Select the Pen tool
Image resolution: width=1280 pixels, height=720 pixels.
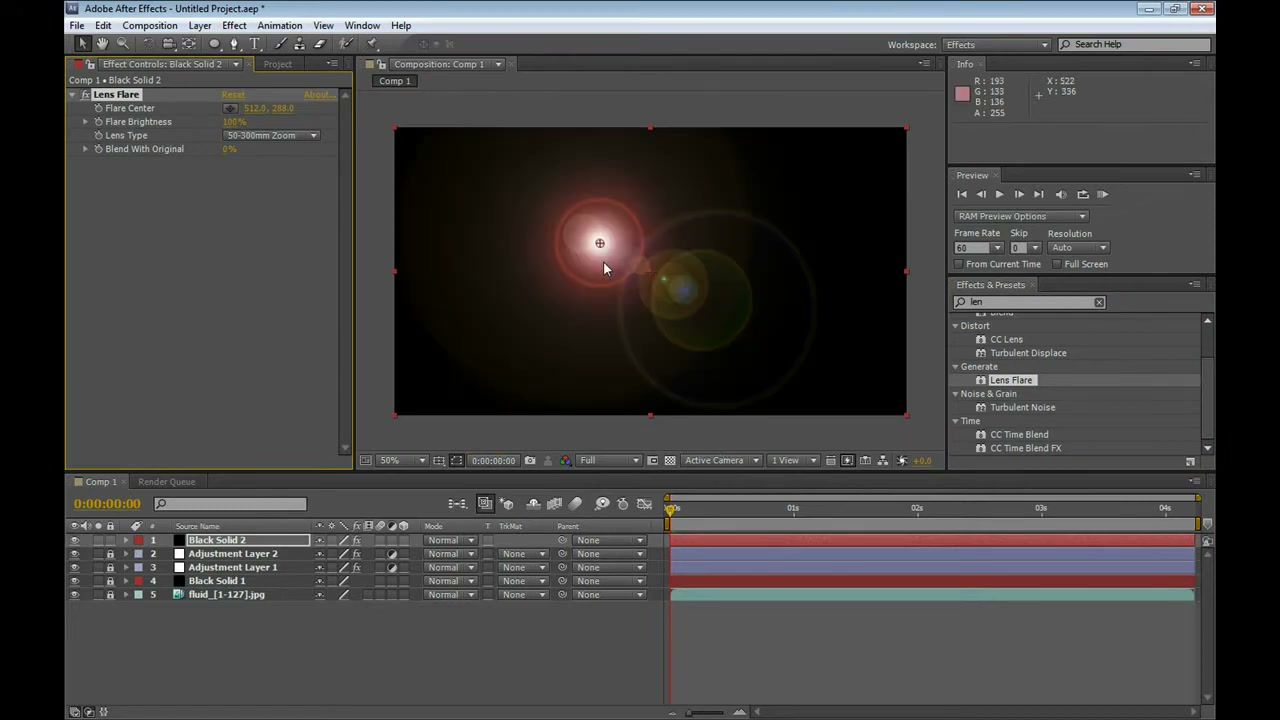234,44
